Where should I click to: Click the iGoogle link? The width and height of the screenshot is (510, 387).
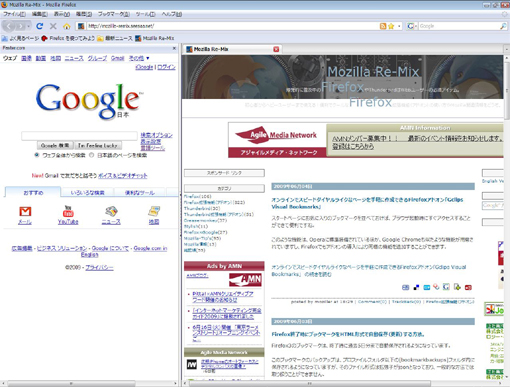pyautogui.click(x=144, y=67)
